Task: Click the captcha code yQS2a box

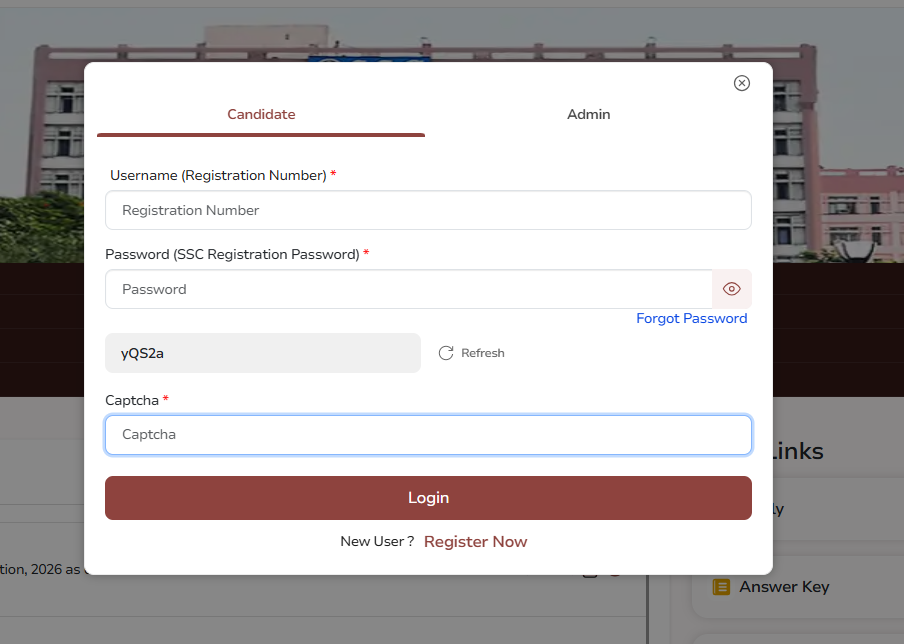Action: click(263, 353)
